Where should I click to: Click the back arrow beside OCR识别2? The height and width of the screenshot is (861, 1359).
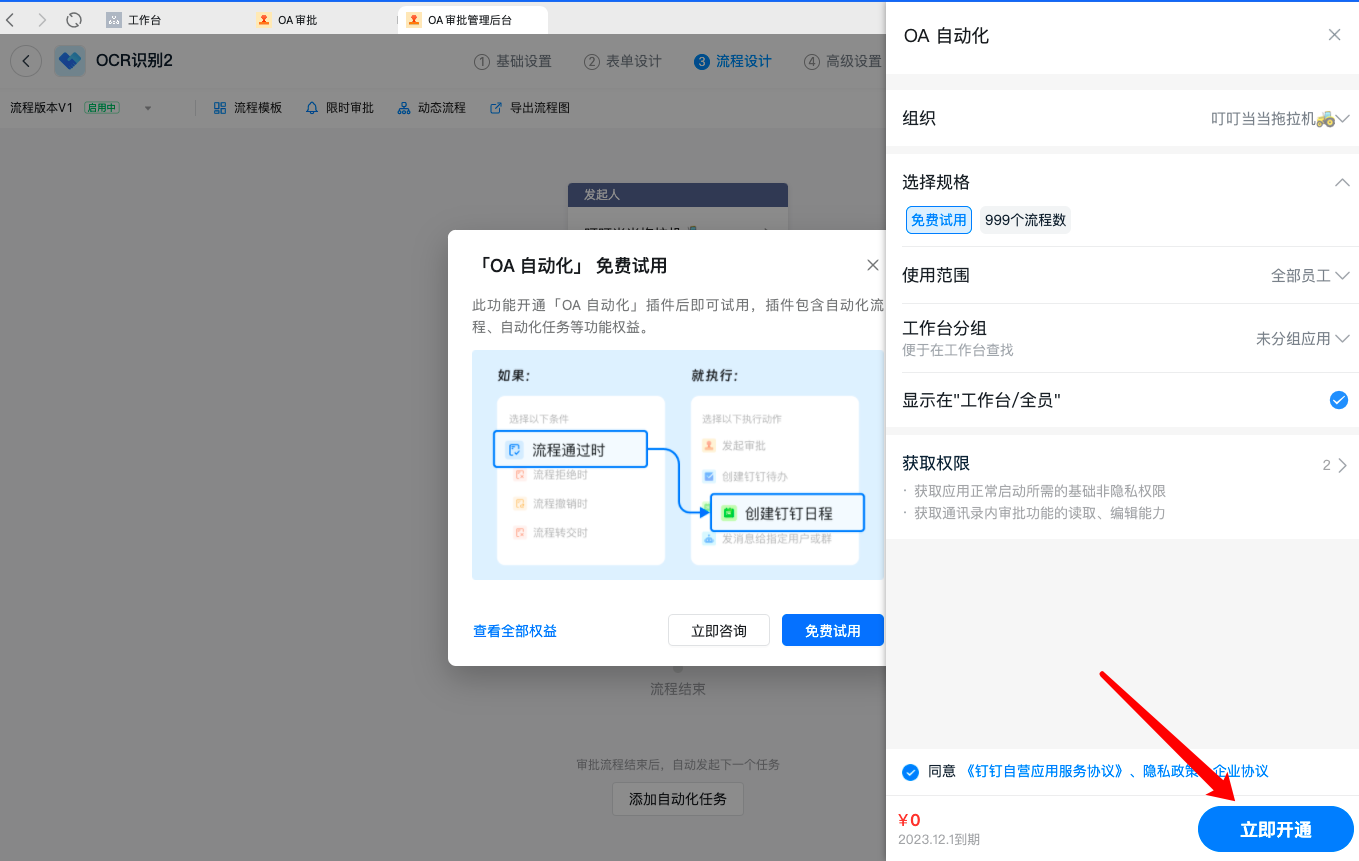pyautogui.click(x=26, y=61)
